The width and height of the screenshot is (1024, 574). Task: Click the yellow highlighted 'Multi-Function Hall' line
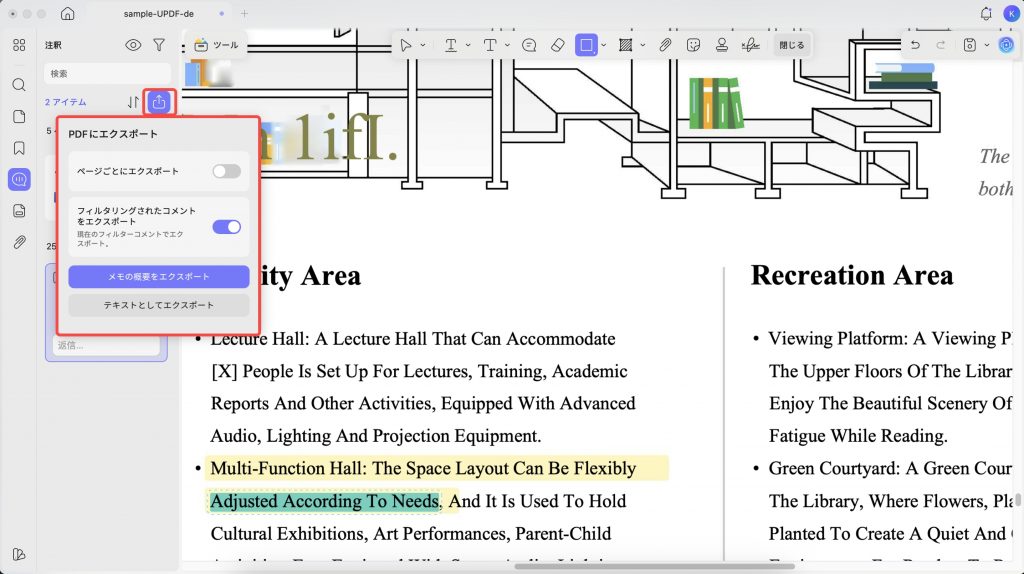coord(436,468)
